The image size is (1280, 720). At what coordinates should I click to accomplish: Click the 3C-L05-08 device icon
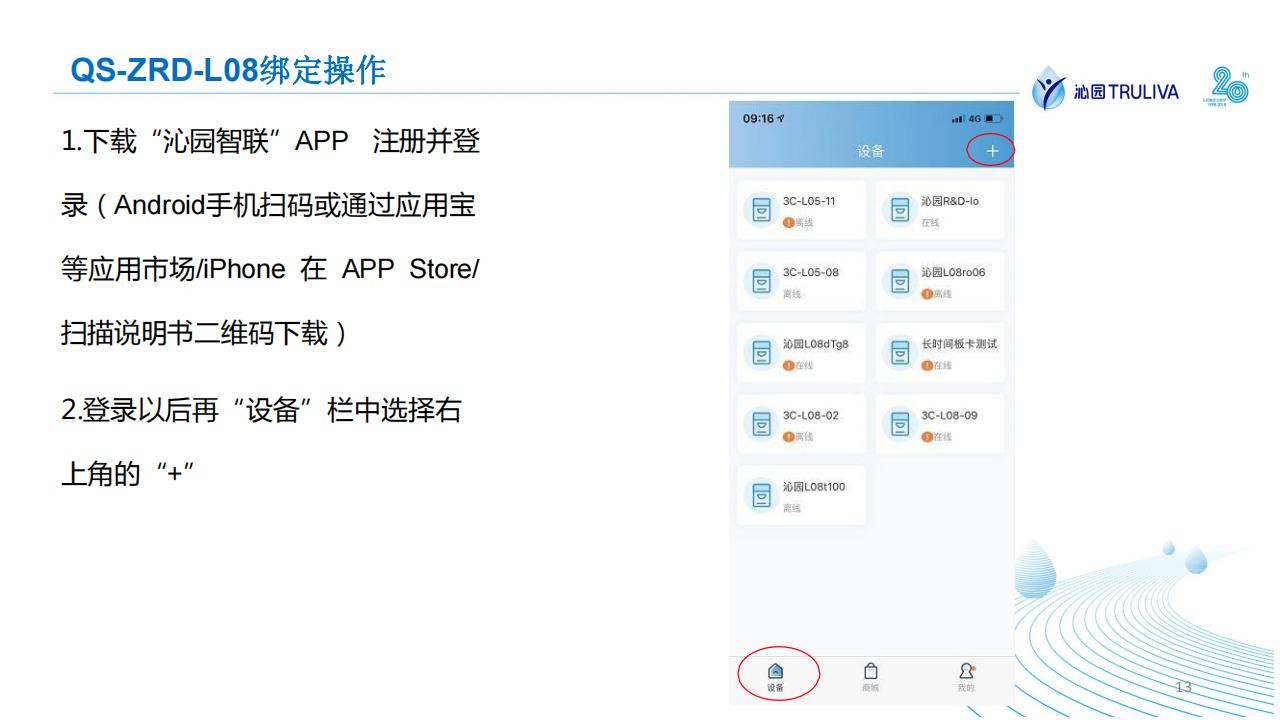click(762, 282)
